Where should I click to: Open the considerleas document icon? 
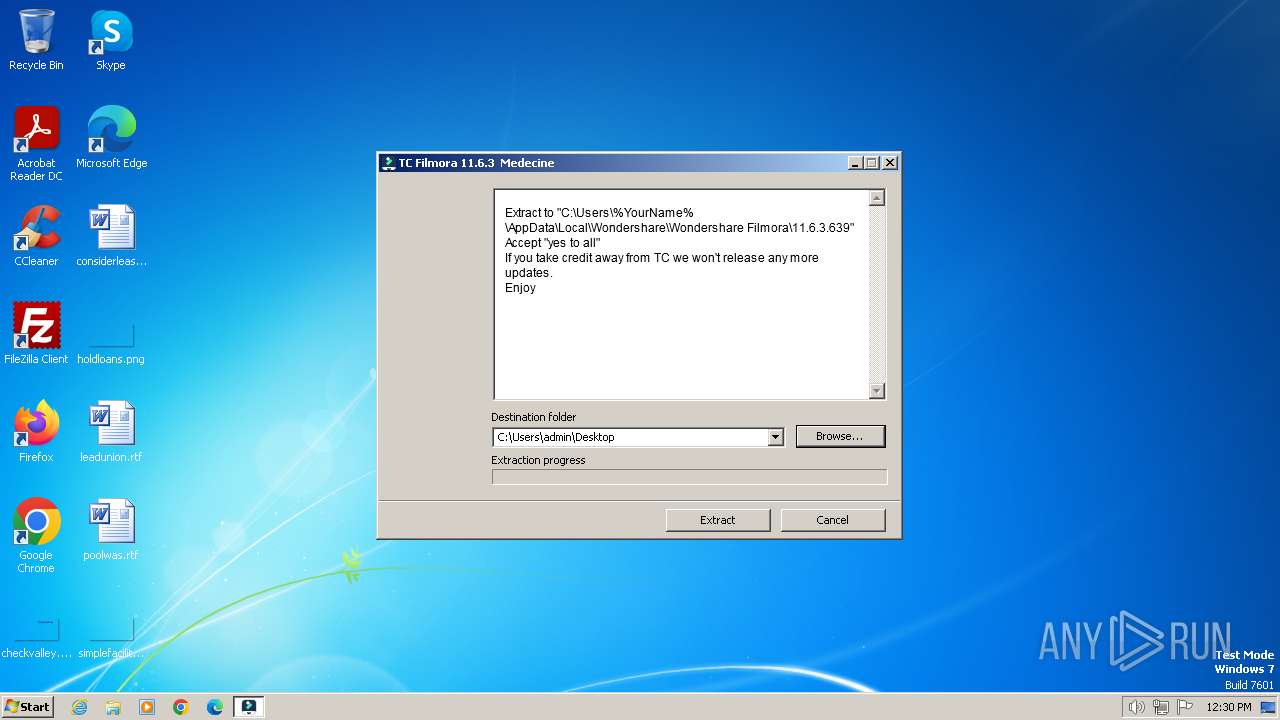(111, 235)
